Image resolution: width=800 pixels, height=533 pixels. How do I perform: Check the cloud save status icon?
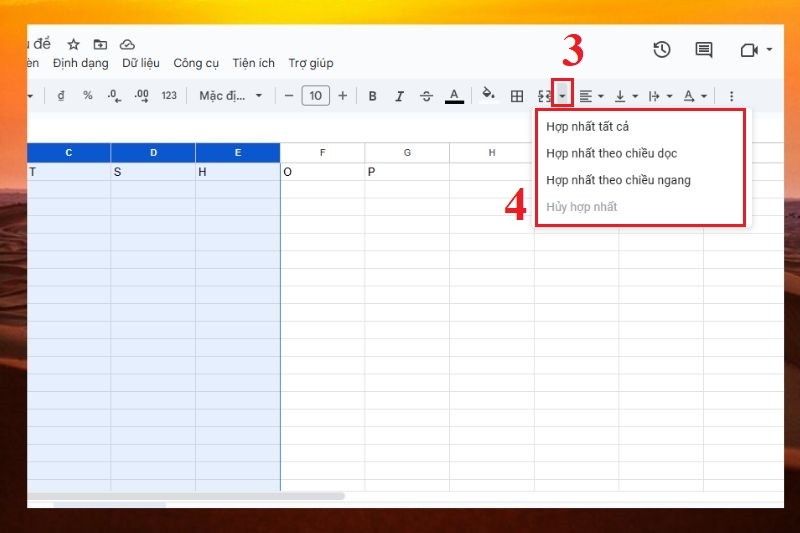(127, 44)
